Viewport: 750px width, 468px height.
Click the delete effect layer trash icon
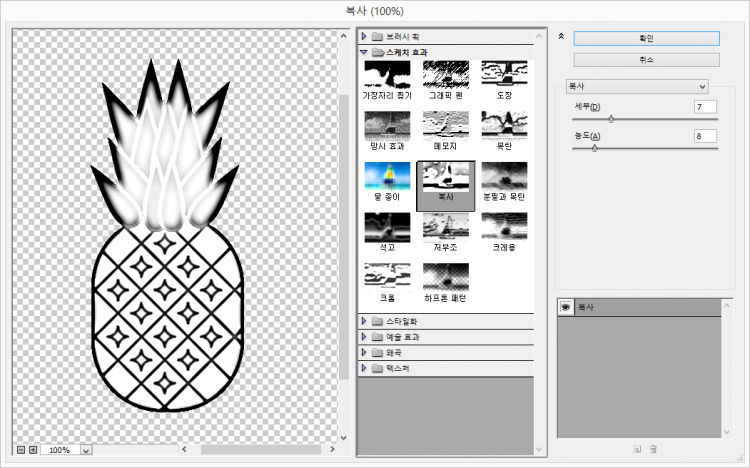click(653, 450)
